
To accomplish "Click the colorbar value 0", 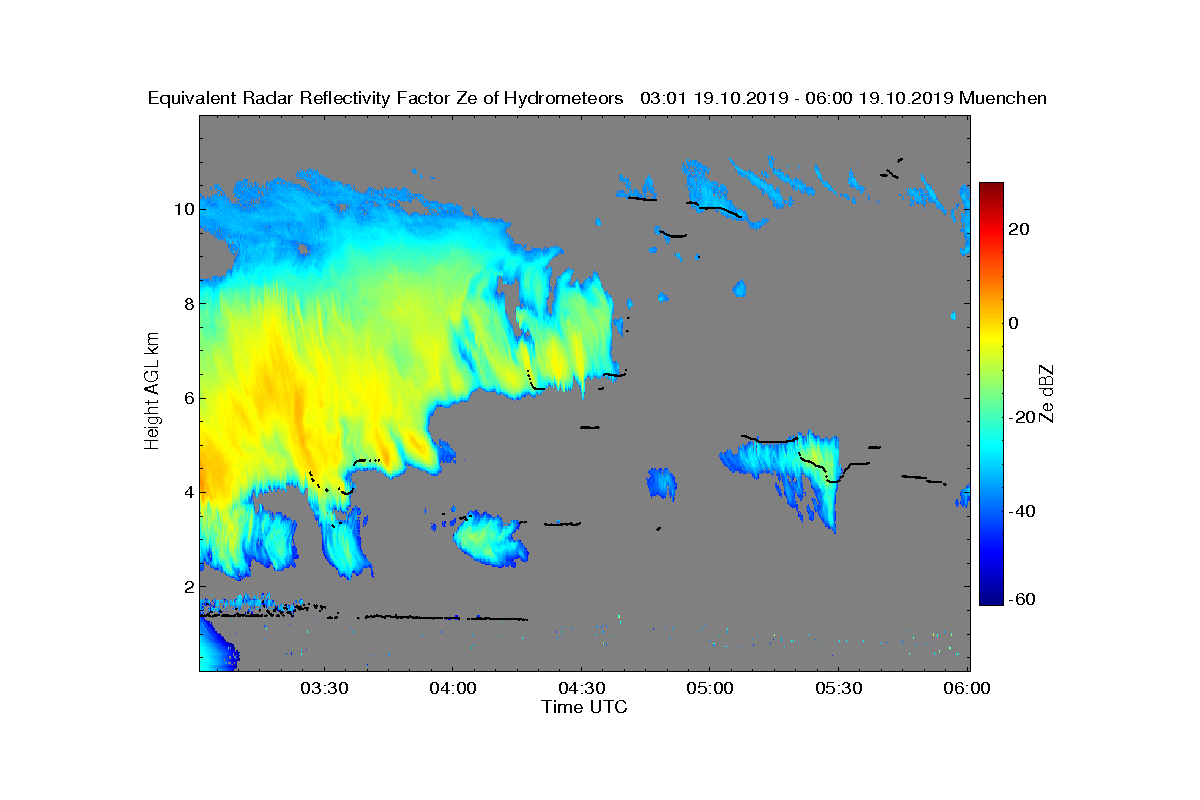I will click(x=1015, y=323).
